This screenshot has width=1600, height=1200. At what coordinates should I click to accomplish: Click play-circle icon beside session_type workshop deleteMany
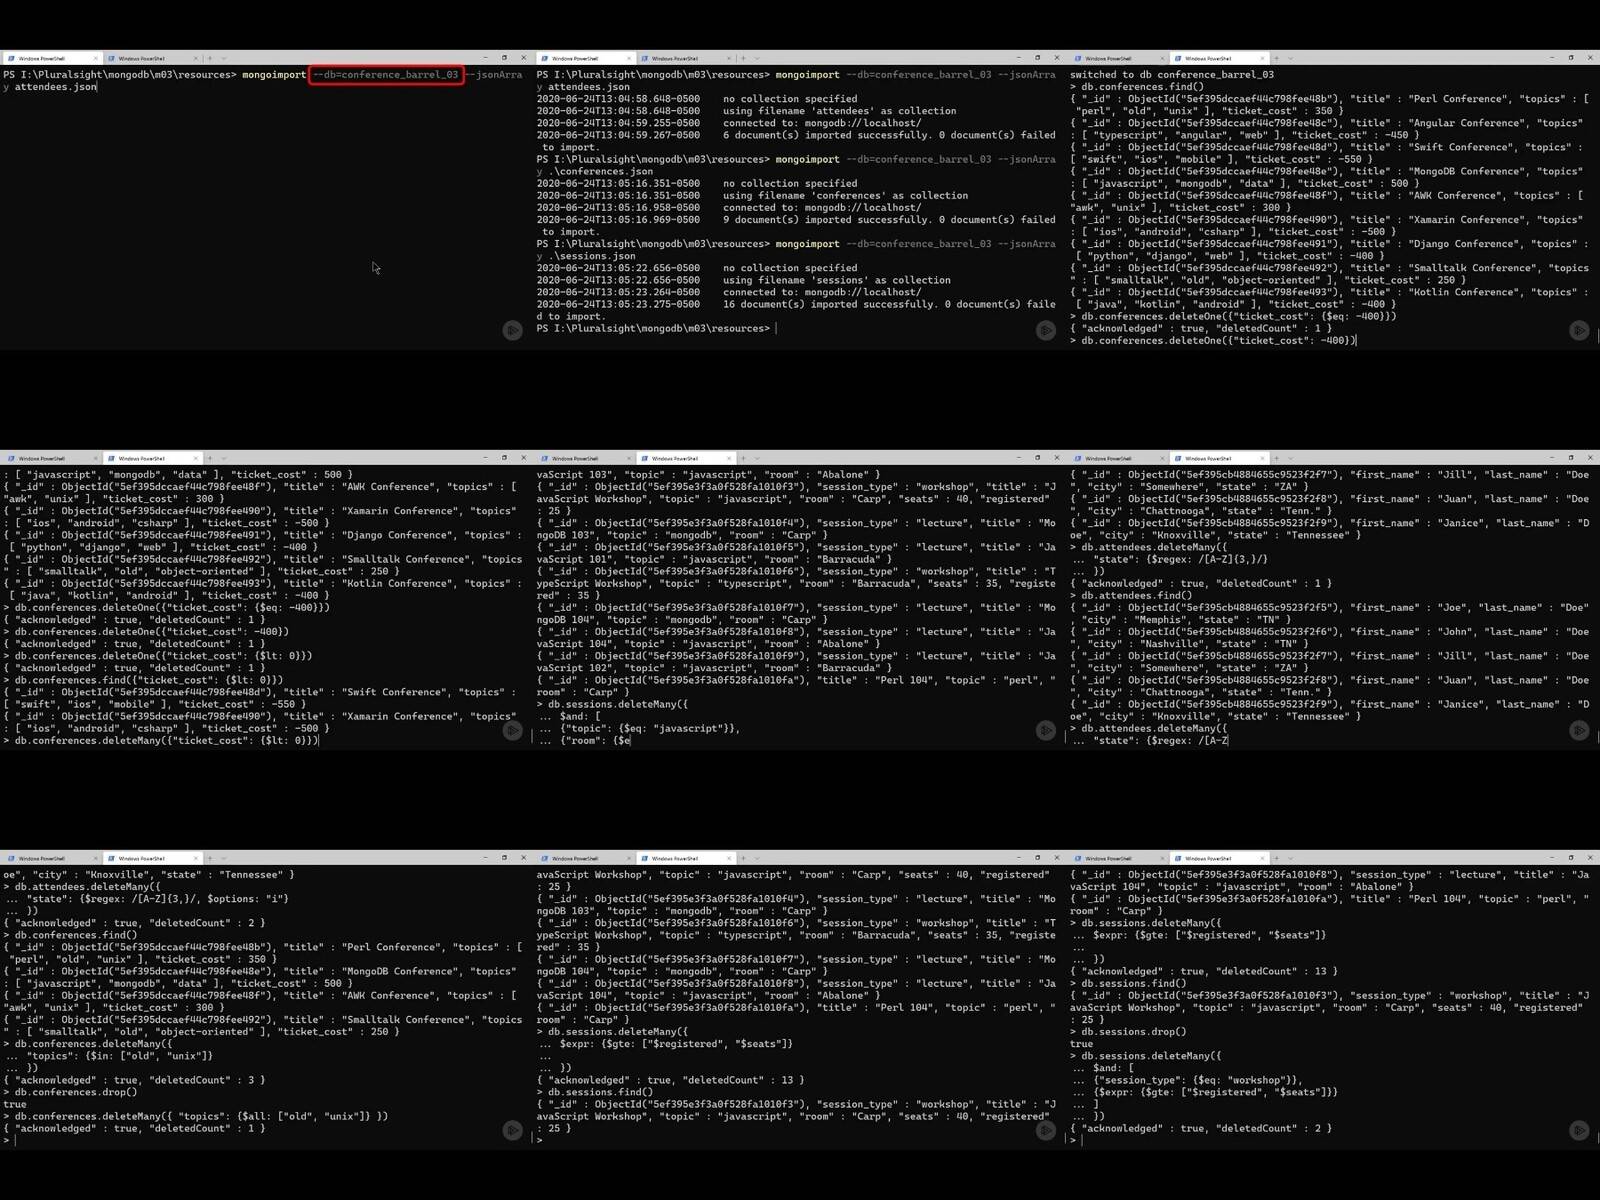point(1579,1130)
